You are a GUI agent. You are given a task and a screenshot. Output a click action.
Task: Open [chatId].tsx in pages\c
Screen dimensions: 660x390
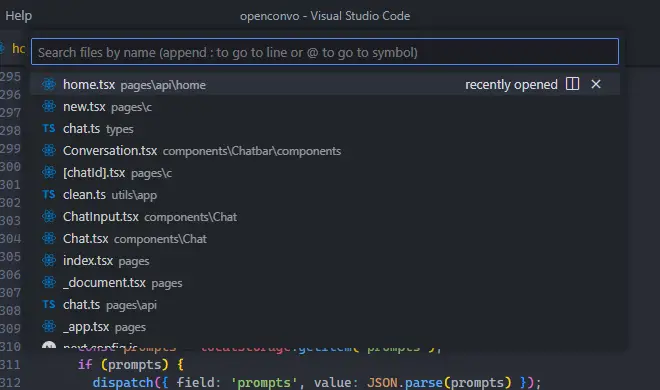(x=325, y=172)
